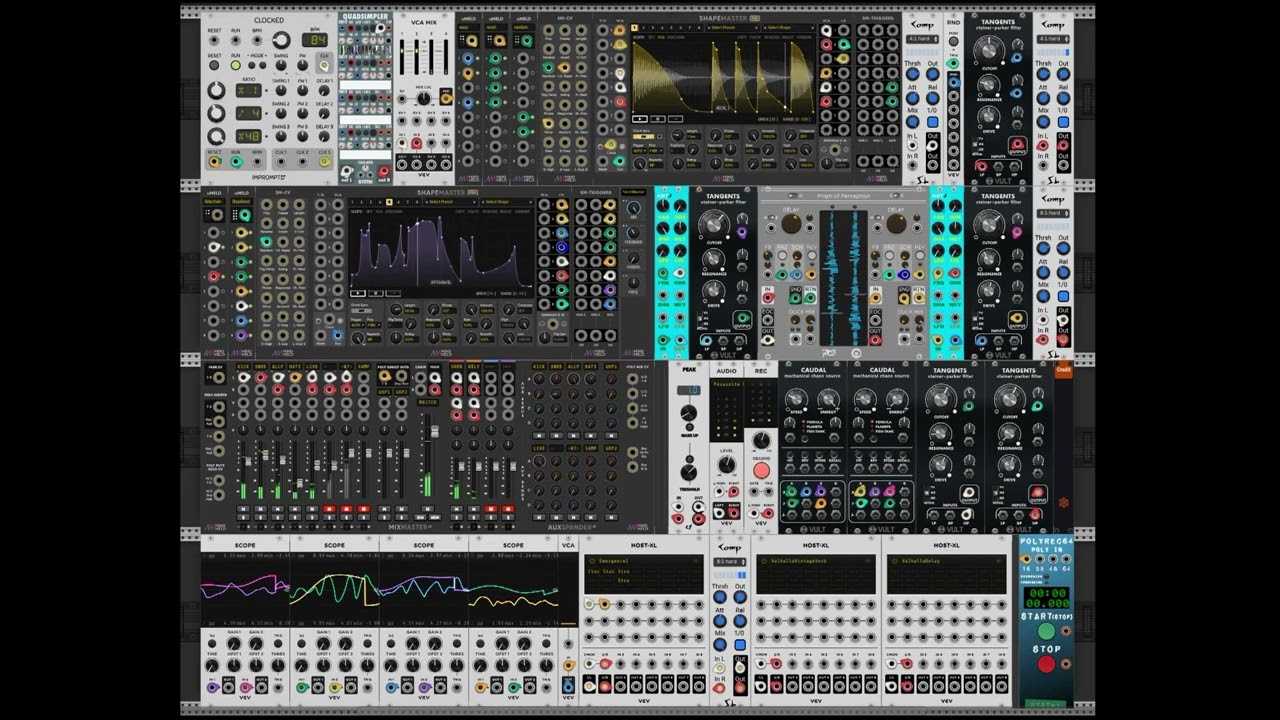The image size is (1280, 720).
Task: Click the left DELAY knob on Prism of Perception
Action: (792, 224)
